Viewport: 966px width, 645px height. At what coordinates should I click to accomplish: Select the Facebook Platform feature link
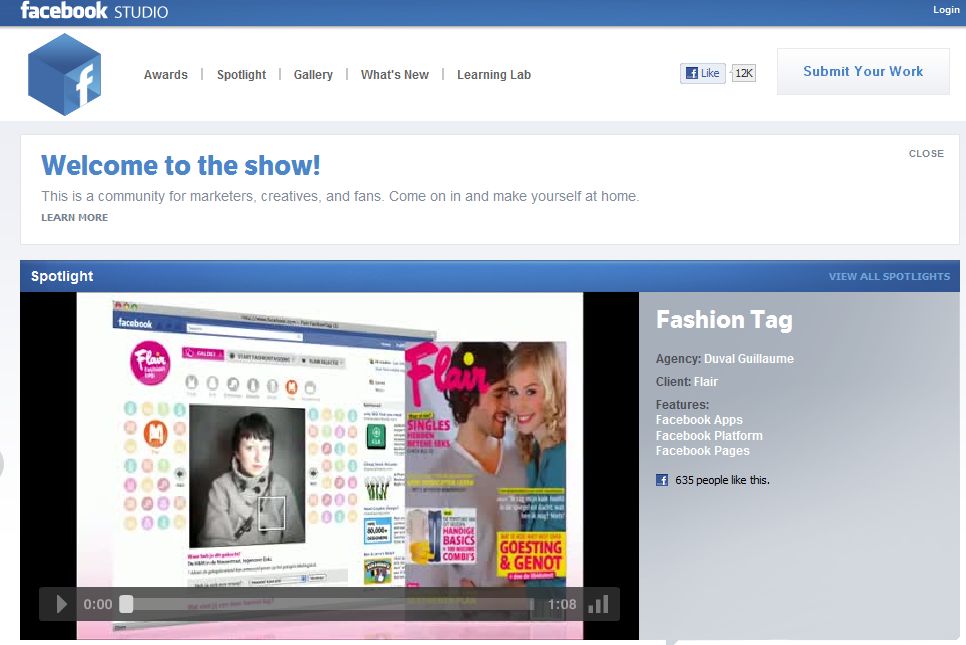pos(709,436)
